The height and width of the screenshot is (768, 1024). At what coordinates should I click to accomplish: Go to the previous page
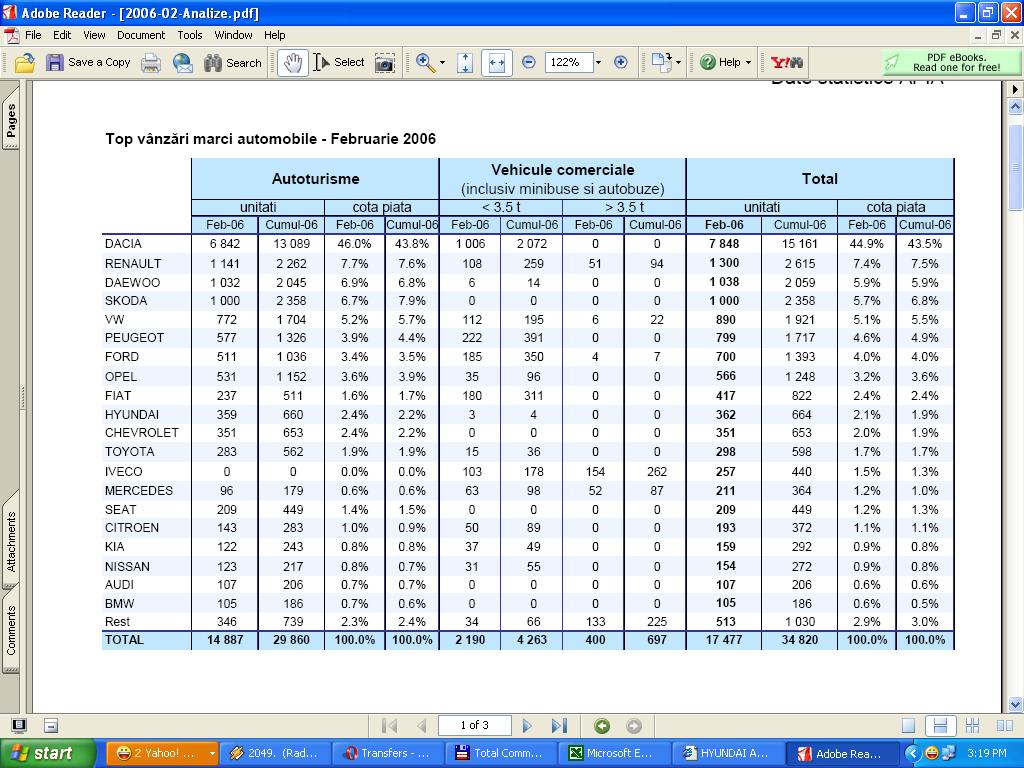click(x=421, y=726)
